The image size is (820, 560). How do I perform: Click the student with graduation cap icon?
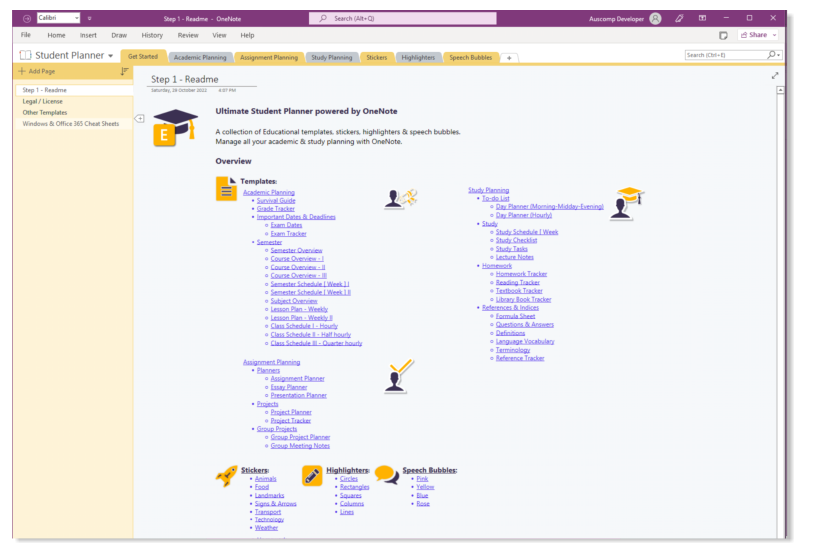pos(627,203)
